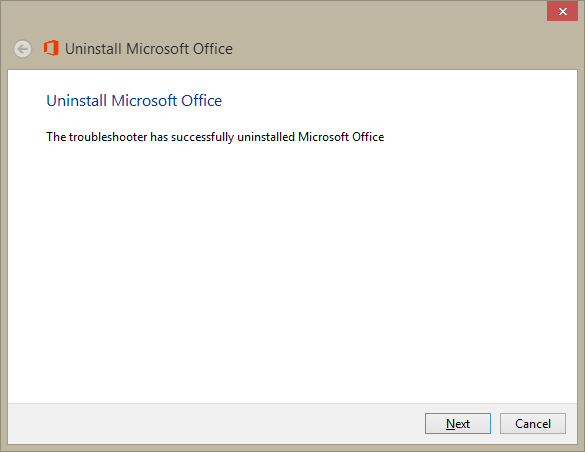Click the Cancel button
585x452 pixels.
533,424
